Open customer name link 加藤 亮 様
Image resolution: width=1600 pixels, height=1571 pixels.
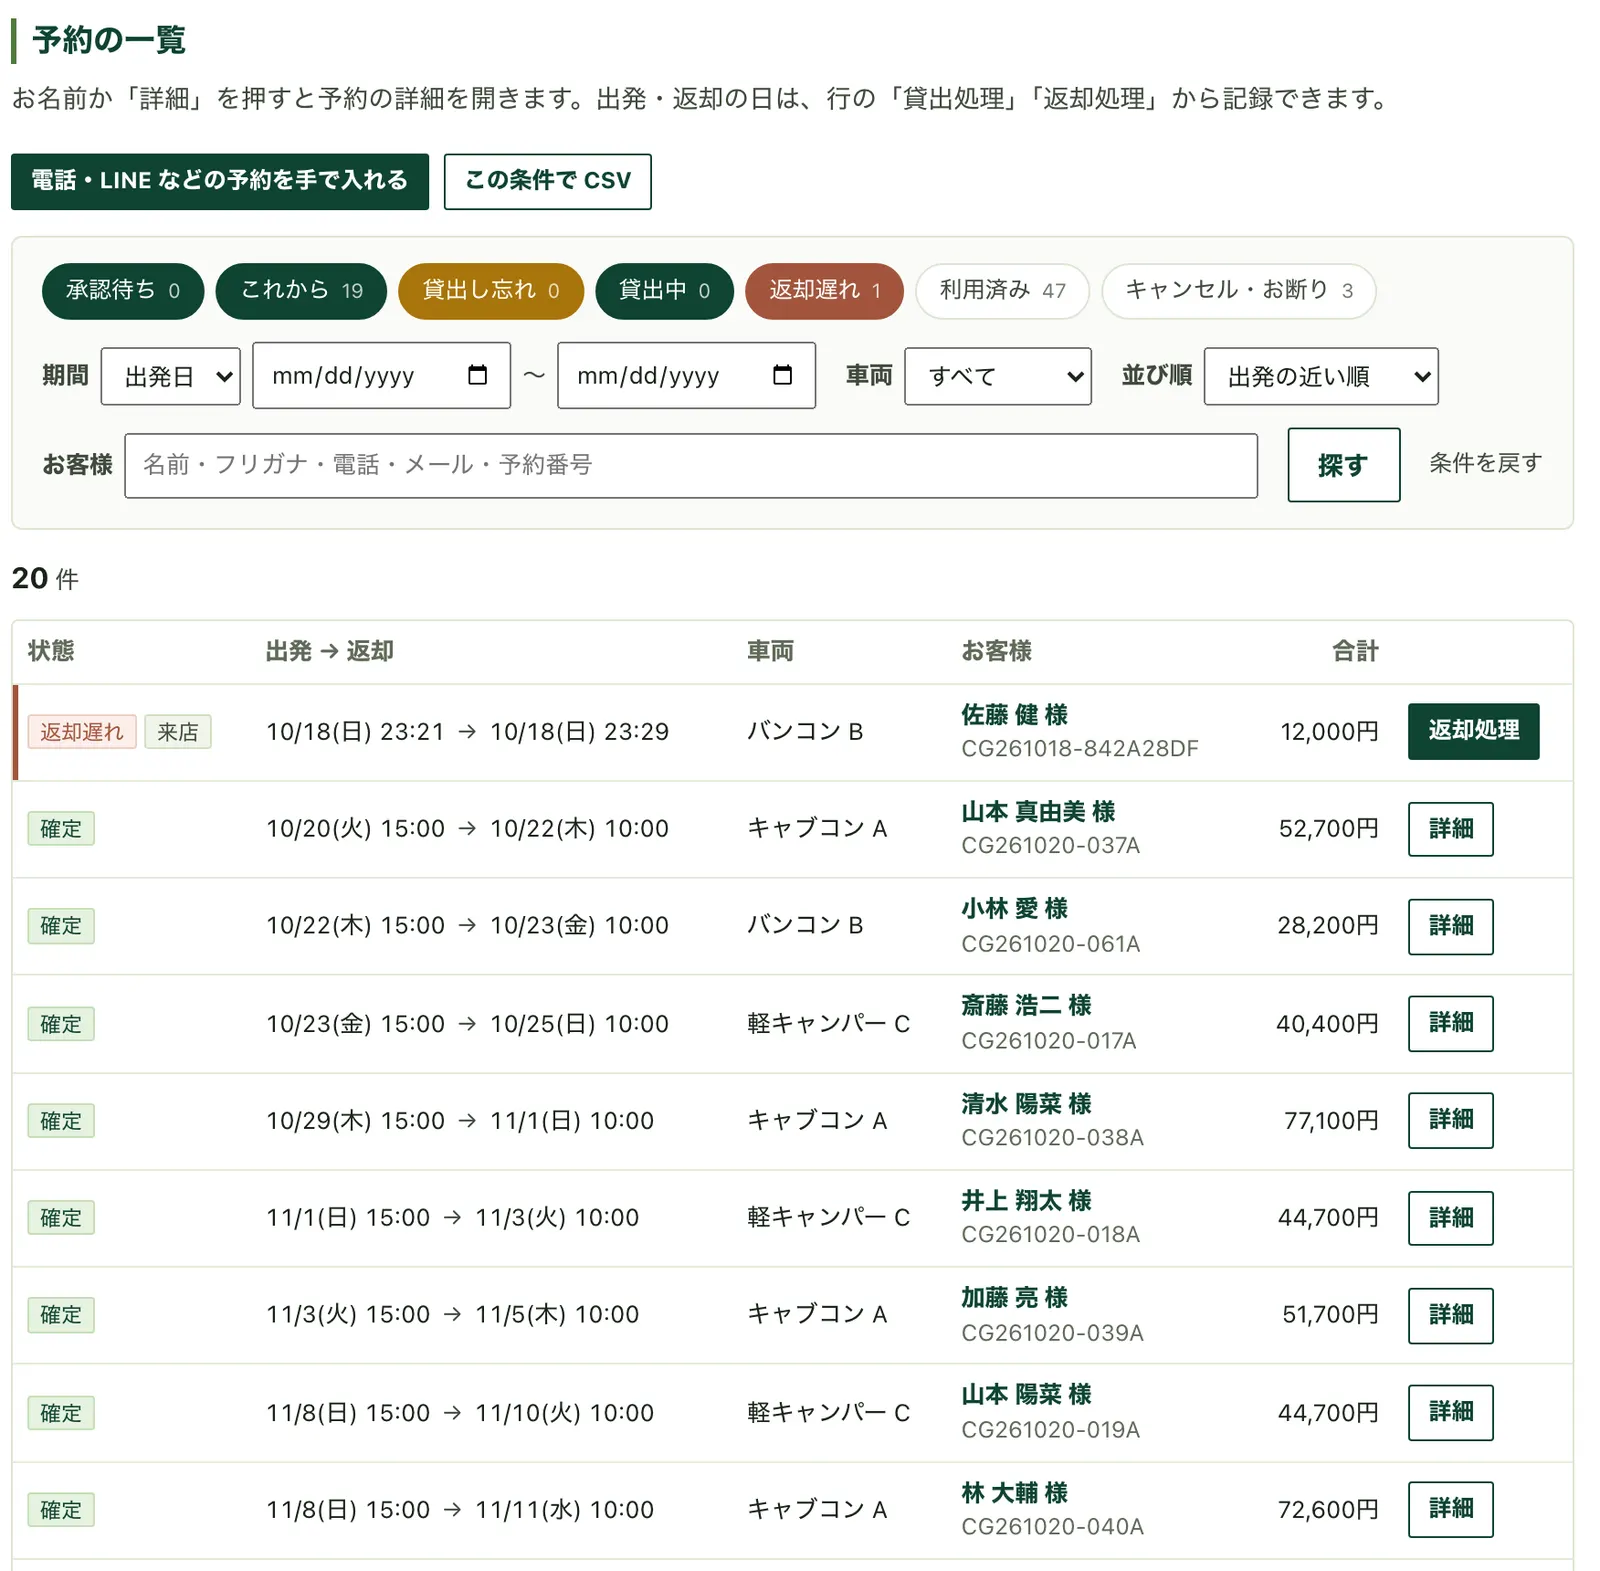coord(1014,1298)
